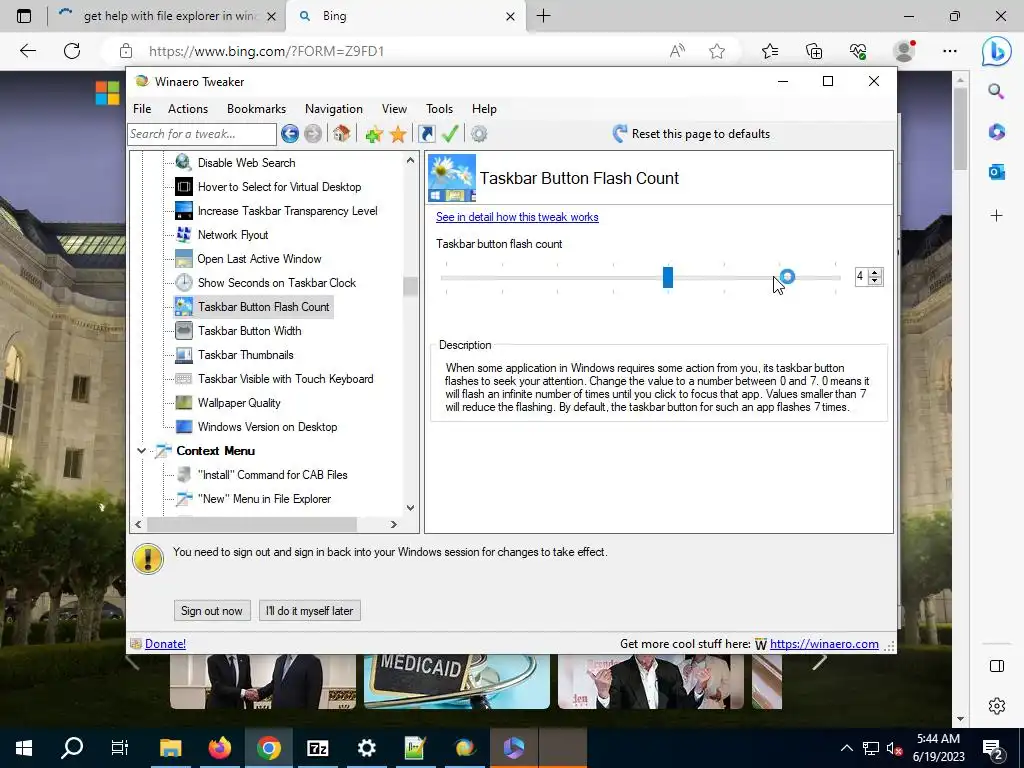Screen dimensions: 1024x768
Task: Open the Windows Start button
Action: [x=24, y=748]
